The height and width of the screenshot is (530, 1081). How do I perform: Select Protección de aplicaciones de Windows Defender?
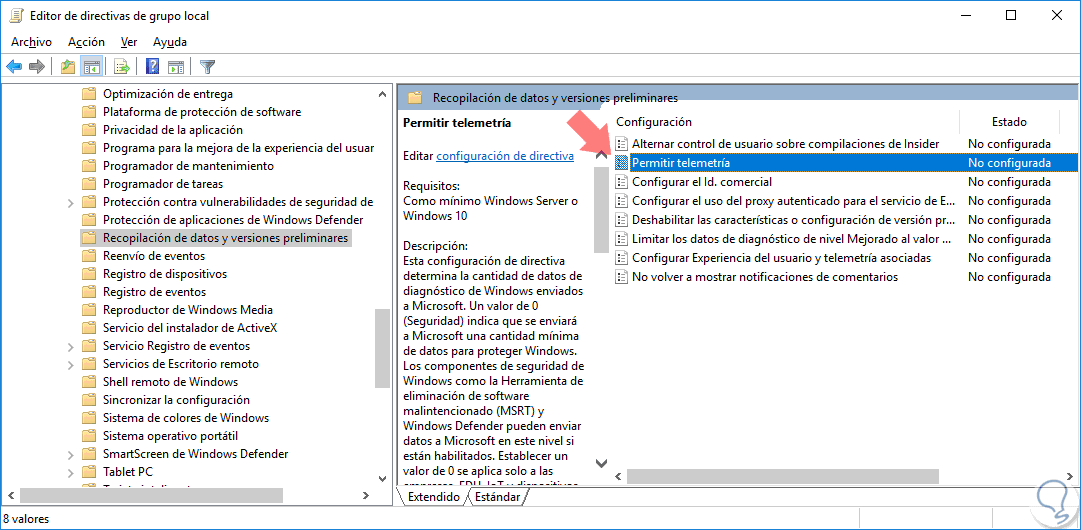(x=233, y=220)
